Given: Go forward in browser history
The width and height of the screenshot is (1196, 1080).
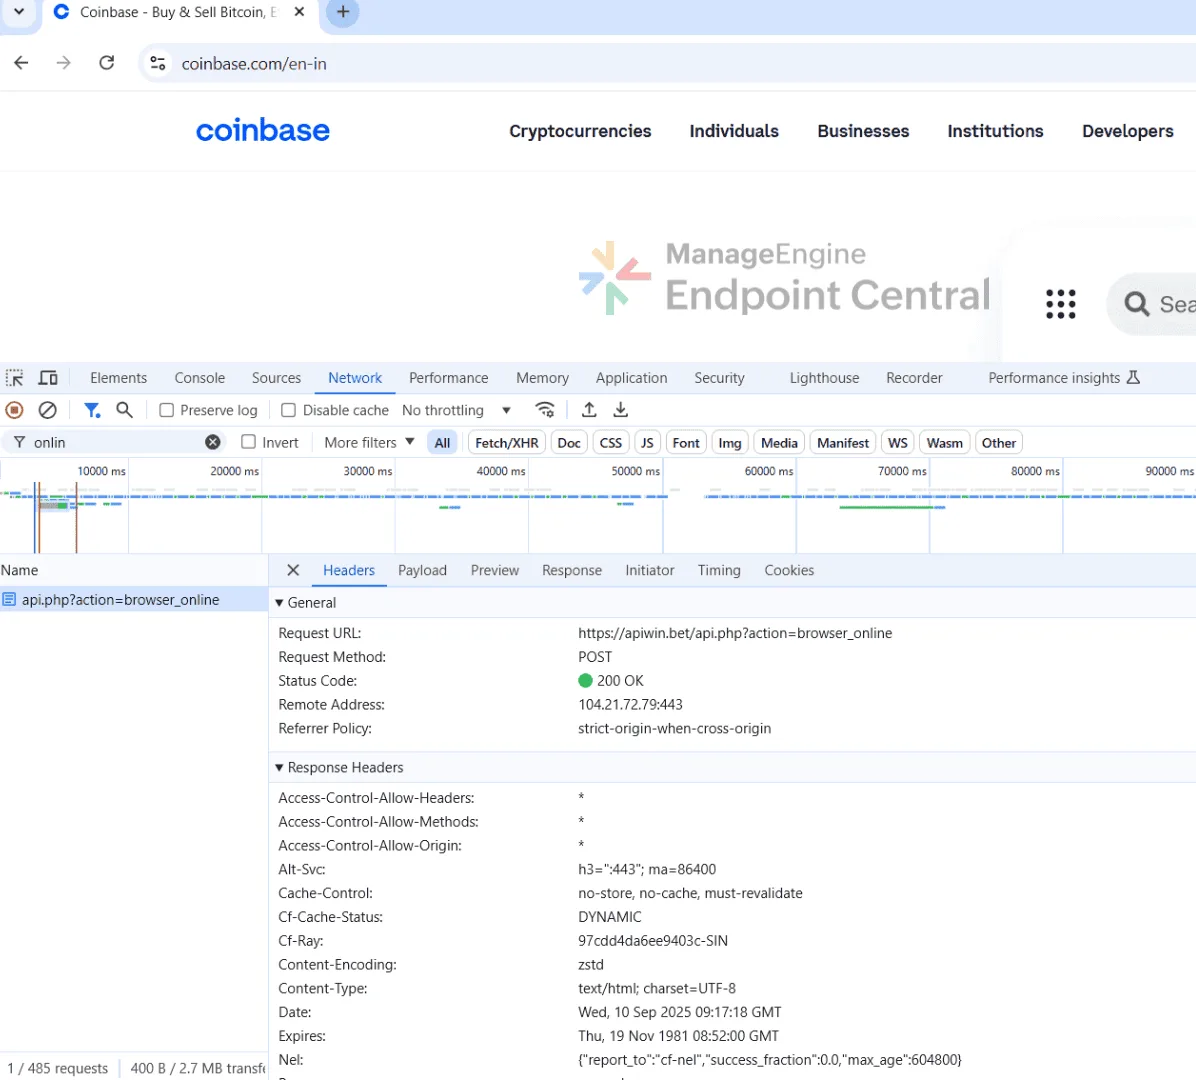Looking at the screenshot, I should (x=64, y=63).
